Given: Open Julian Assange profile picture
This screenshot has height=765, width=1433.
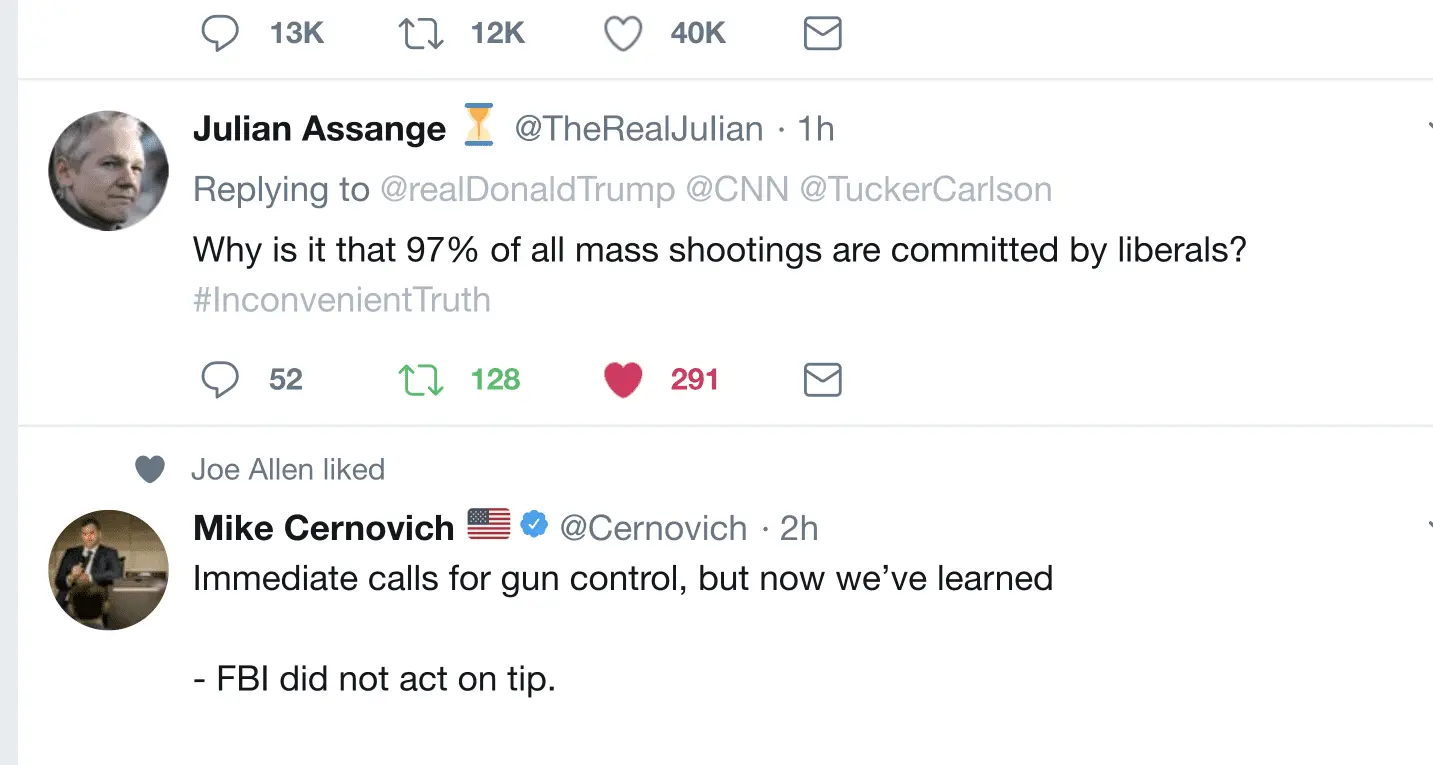Looking at the screenshot, I should [x=108, y=171].
